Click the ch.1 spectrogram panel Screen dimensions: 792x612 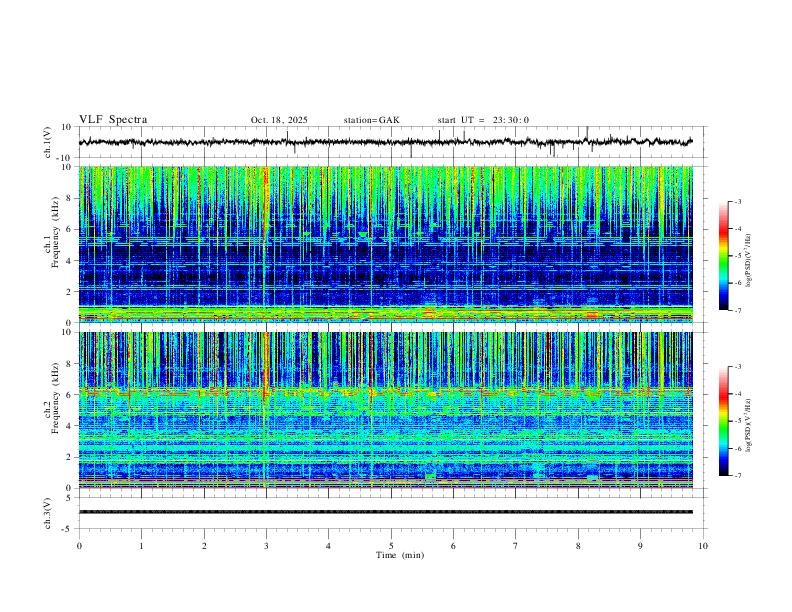pos(385,244)
